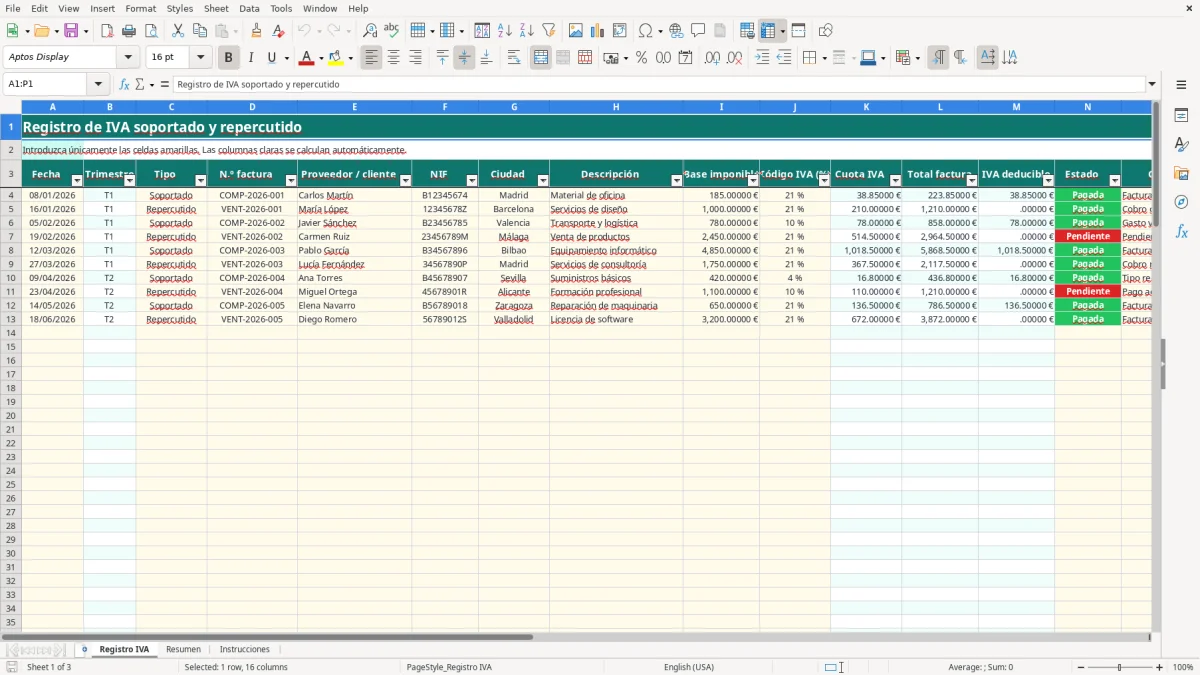Toggle Center Horizontally alignment
The height and width of the screenshot is (675, 1200).
point(393,58)
